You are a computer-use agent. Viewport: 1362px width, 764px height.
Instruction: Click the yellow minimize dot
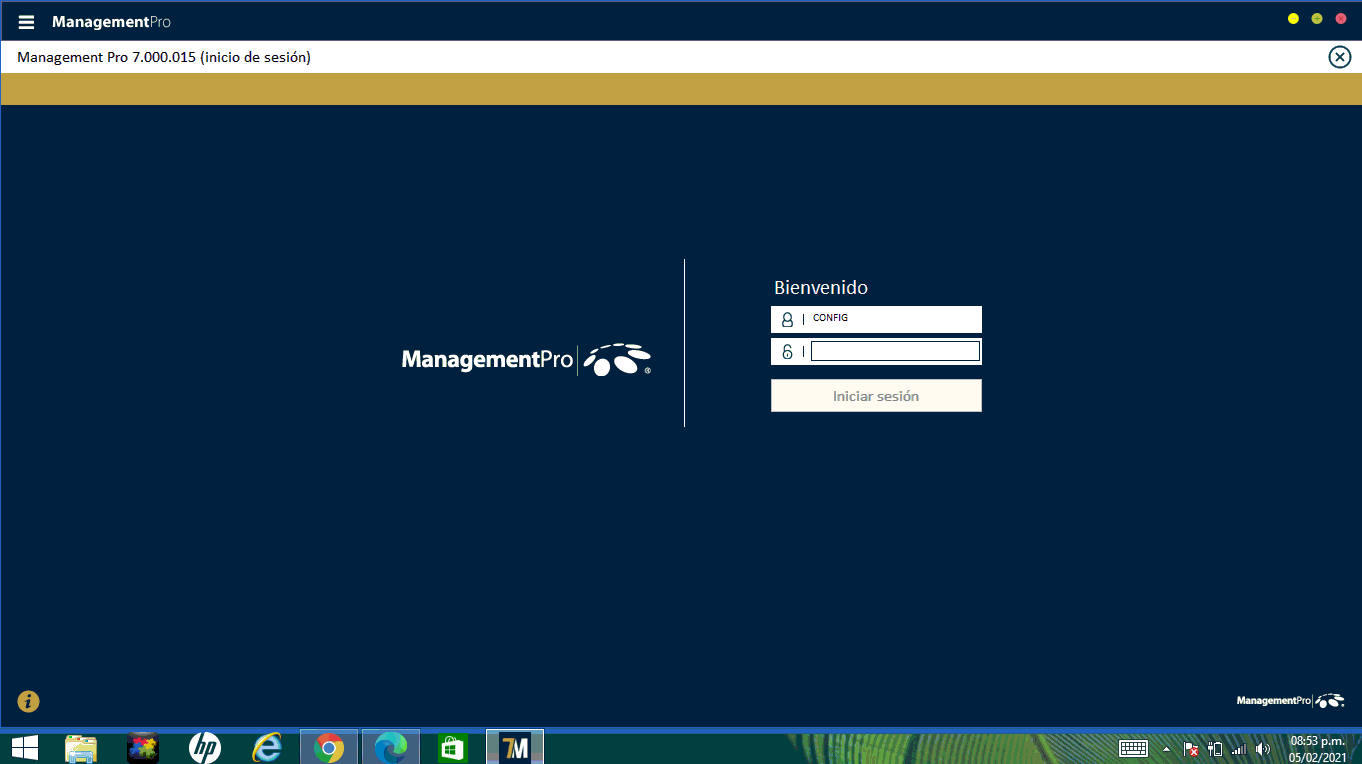tap(1293, 19)
